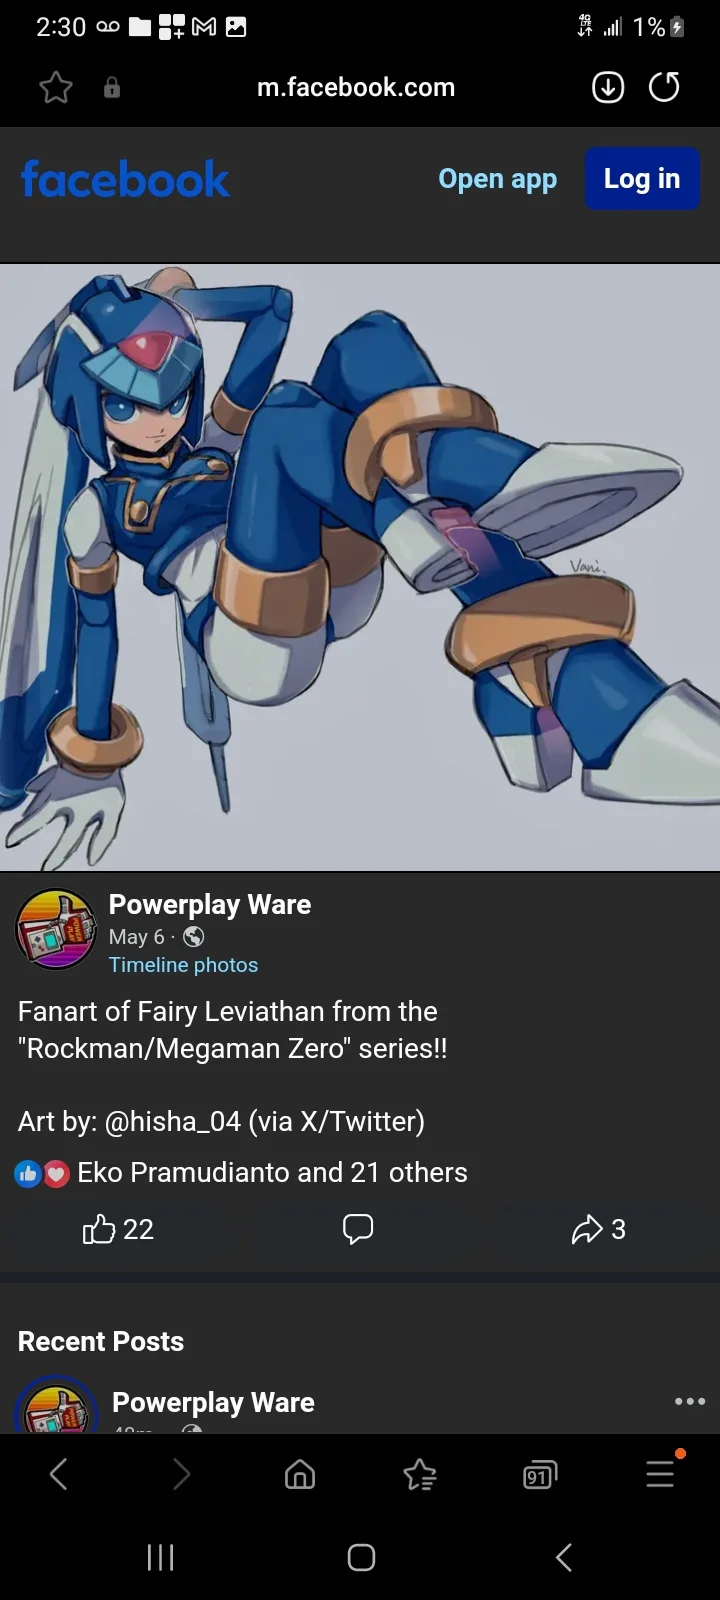Open the Fairy Leviathan fanart image

360,567
